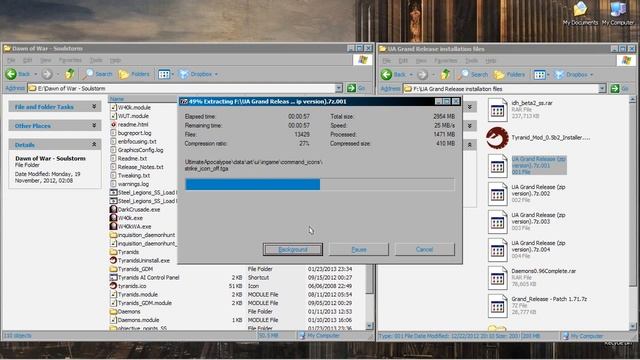The height and width of the screenshot is (360, 640).
Task: Open Search in UA Grand Release window
Action: (x=473, y=74)
